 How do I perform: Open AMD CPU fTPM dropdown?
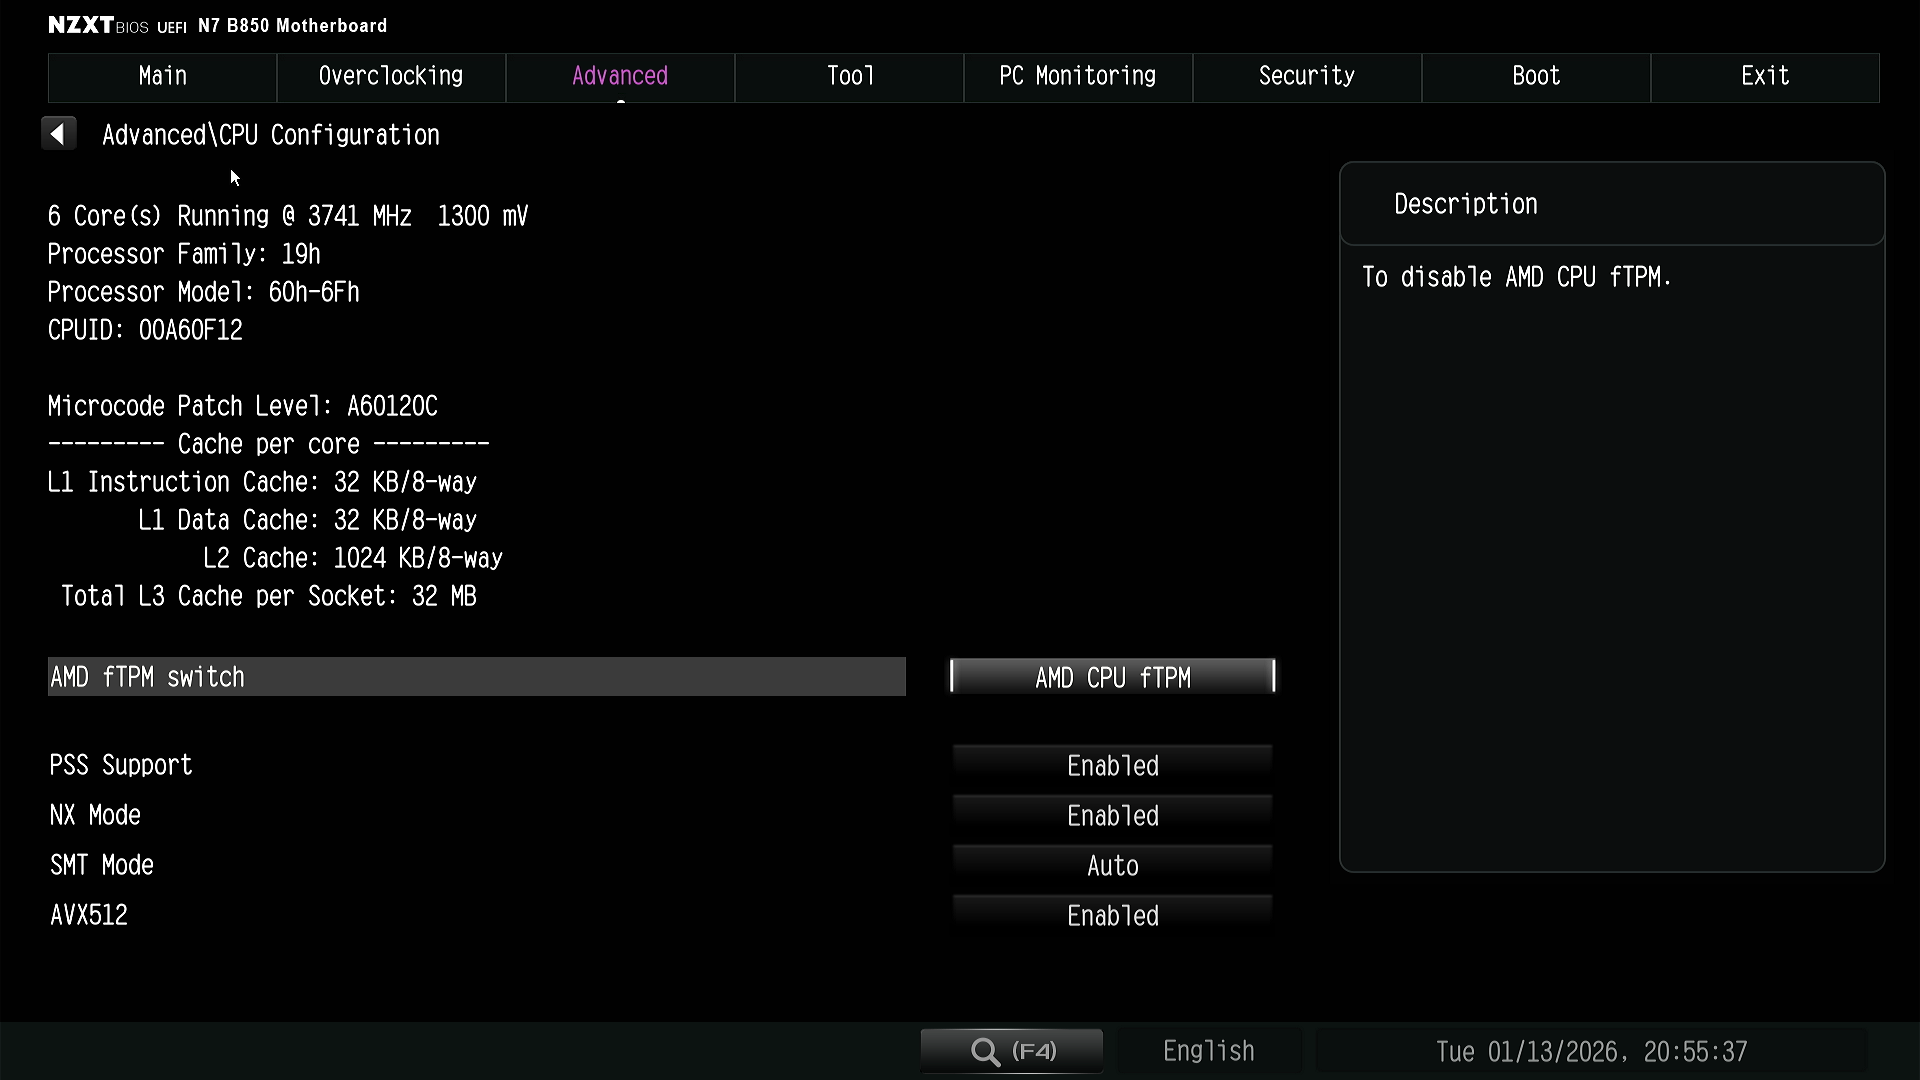[x=1112, y=677]
